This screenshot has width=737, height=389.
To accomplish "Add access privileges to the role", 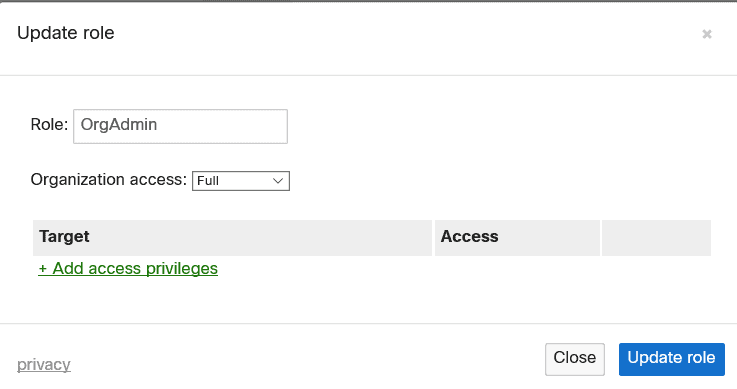I will (x=128, y=268).
